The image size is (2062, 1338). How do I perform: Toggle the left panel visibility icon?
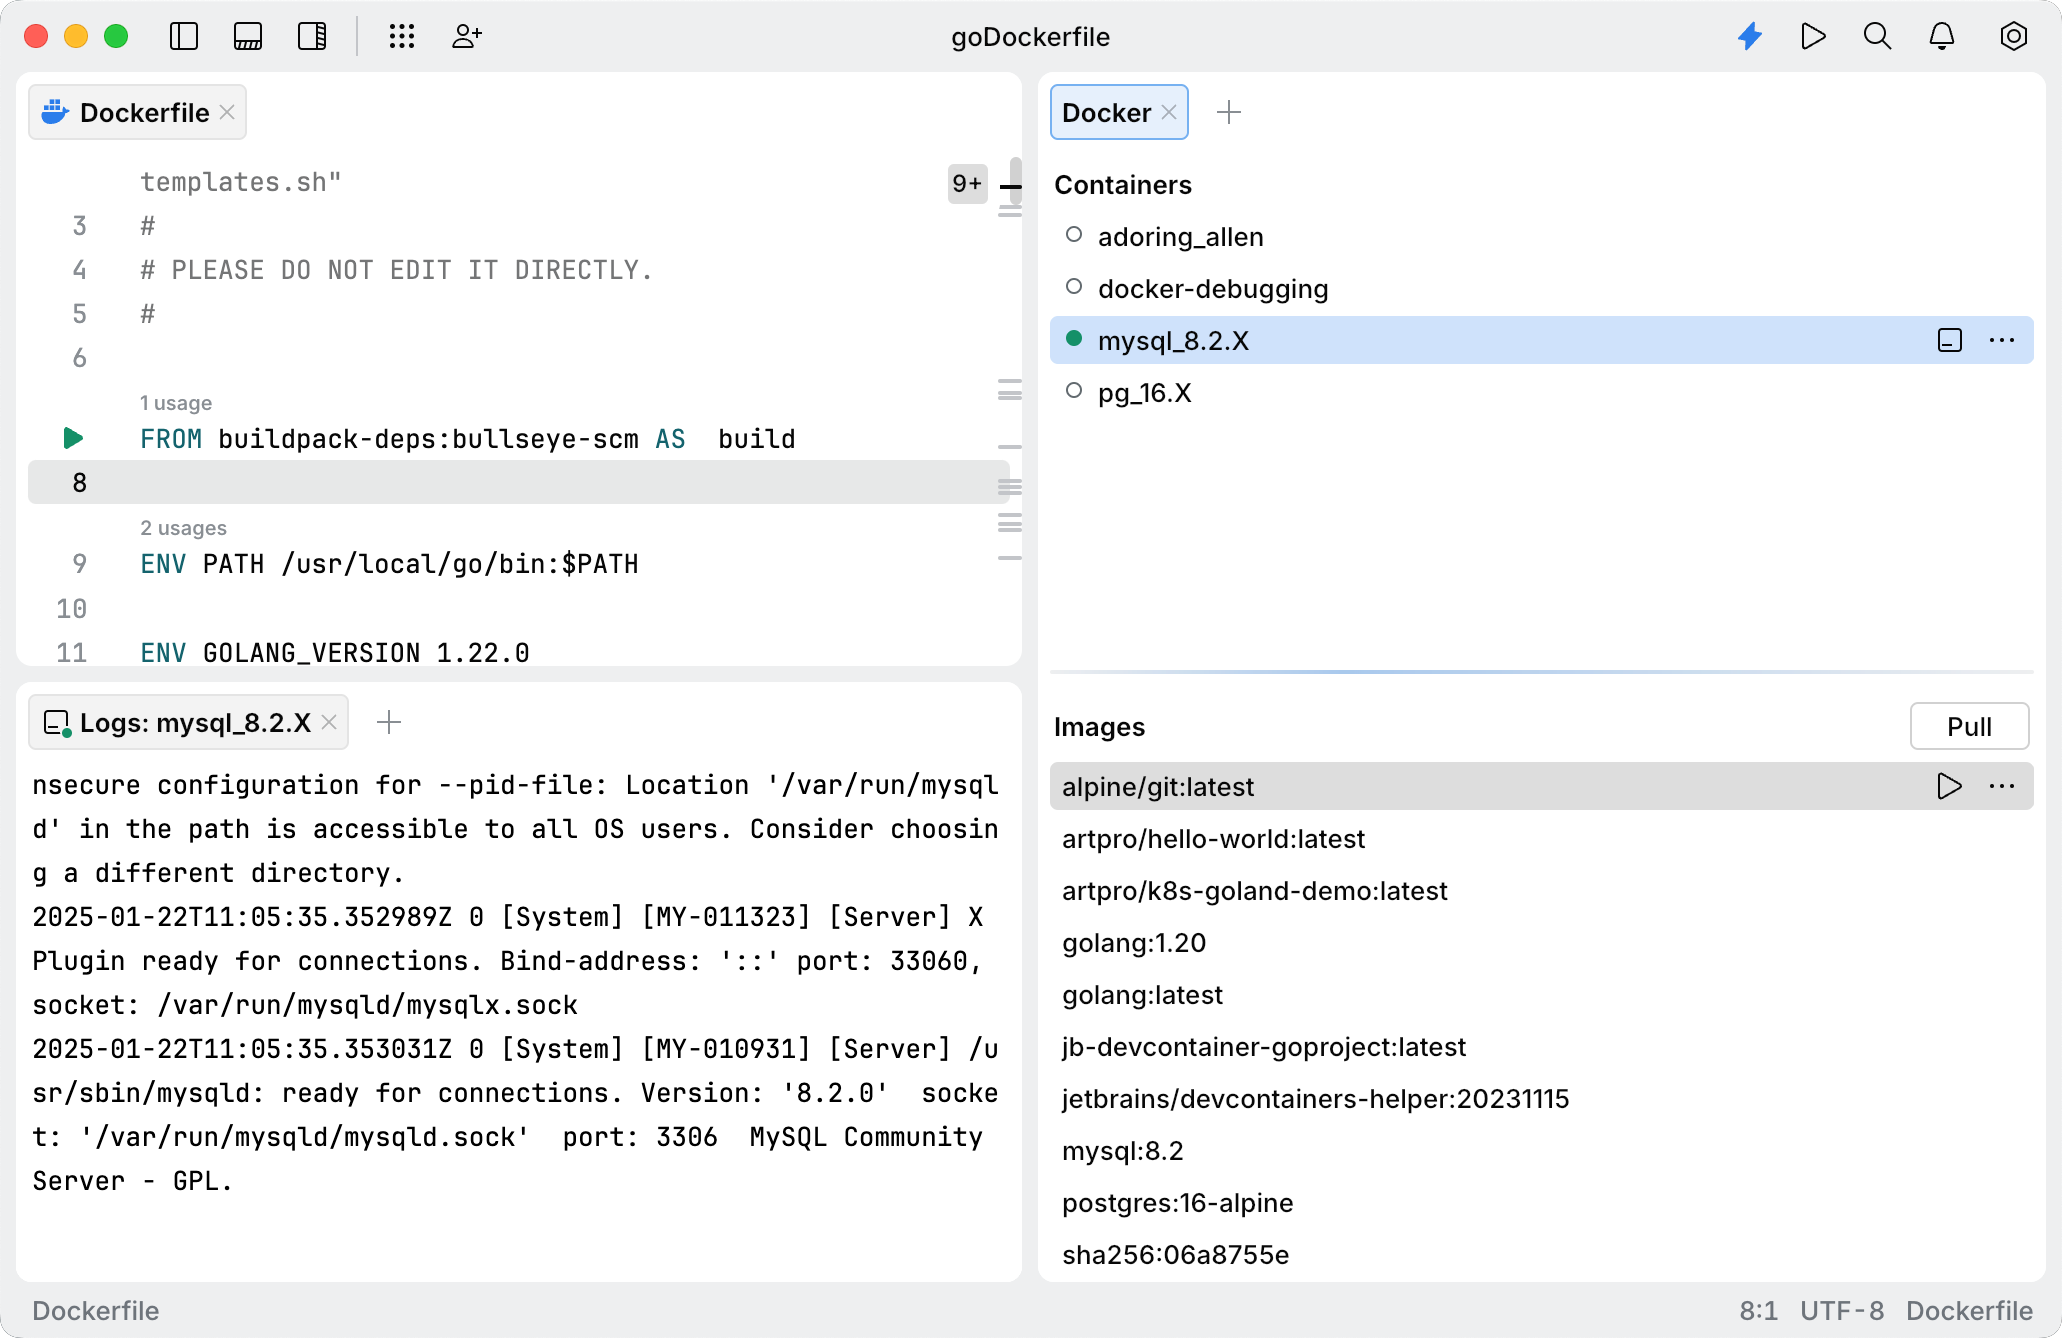pos(183,37)
